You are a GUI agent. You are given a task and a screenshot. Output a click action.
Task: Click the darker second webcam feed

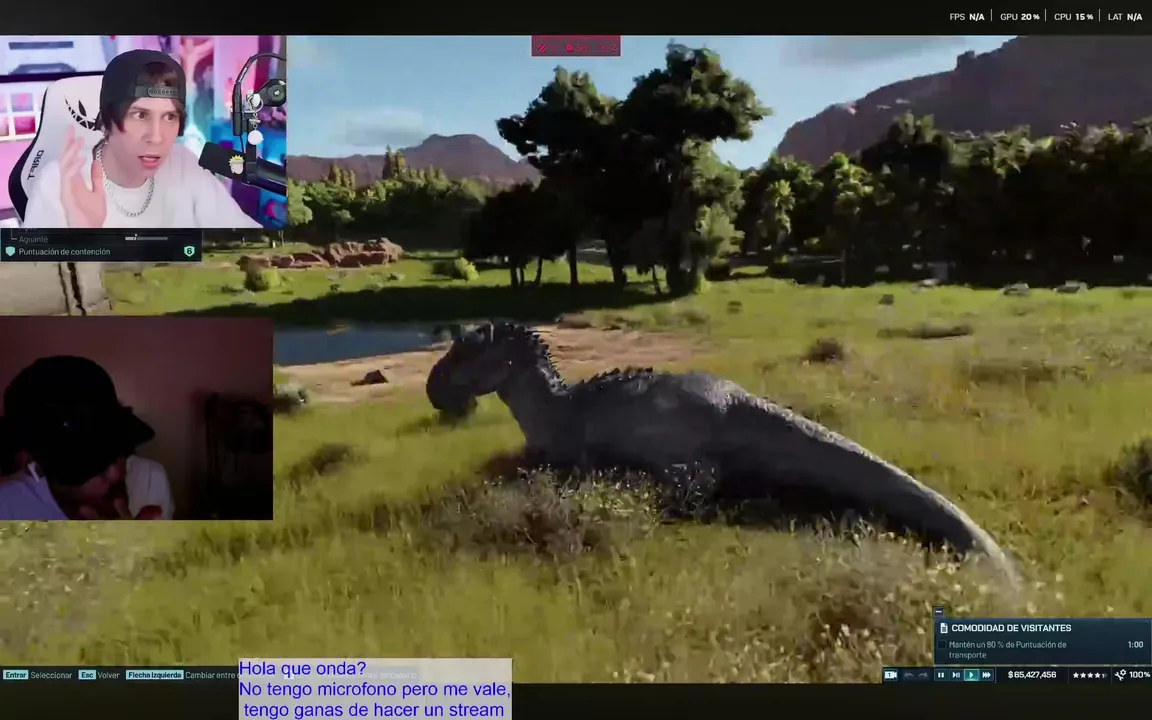pos(136,418)
